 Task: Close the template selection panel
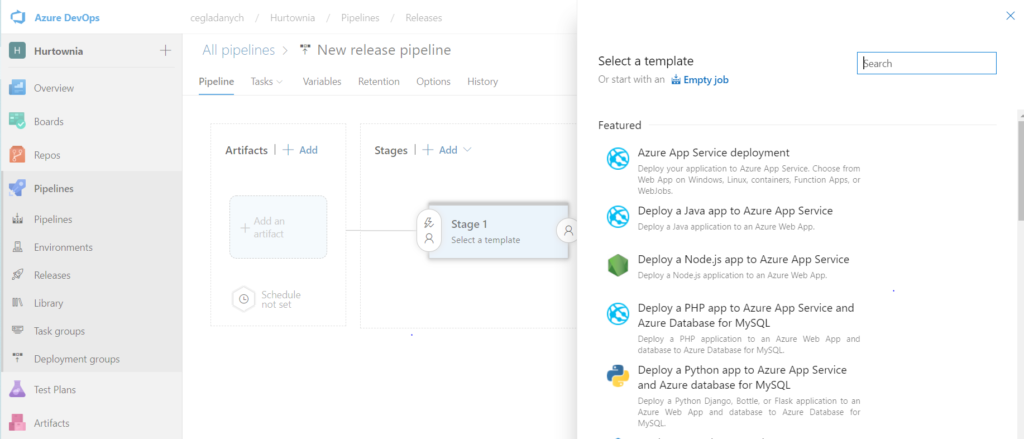click(x=1010, y=16)
